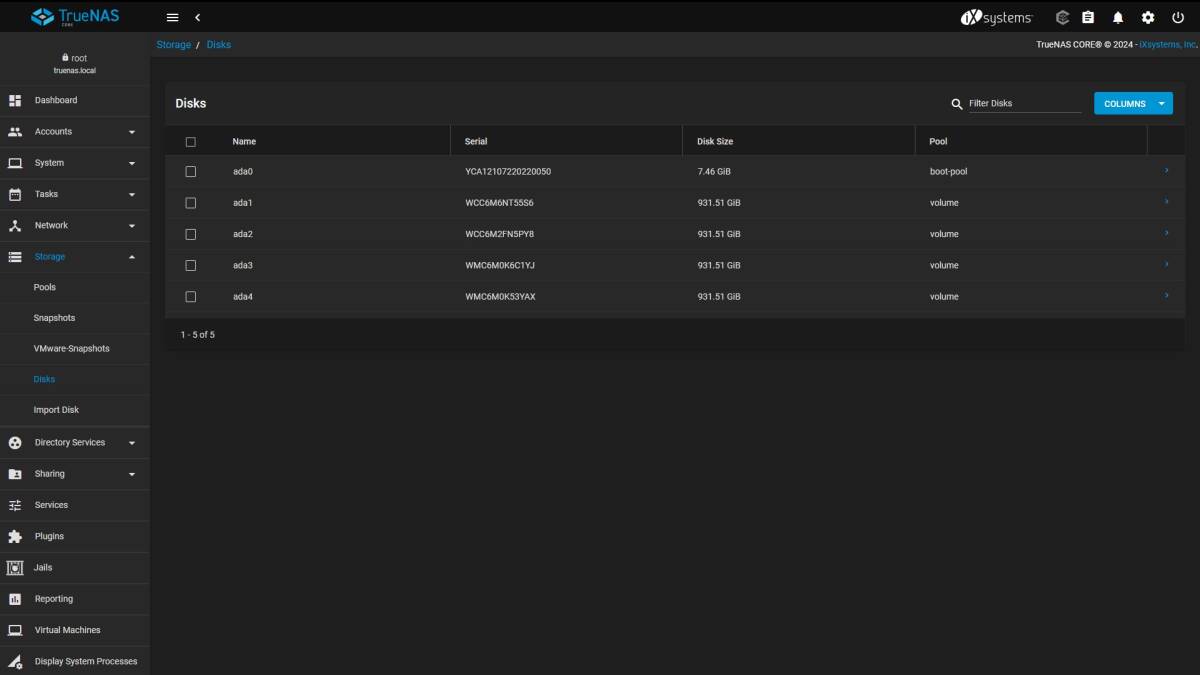
Task: Expand the Network menu arrow
Action: point(132,226)
